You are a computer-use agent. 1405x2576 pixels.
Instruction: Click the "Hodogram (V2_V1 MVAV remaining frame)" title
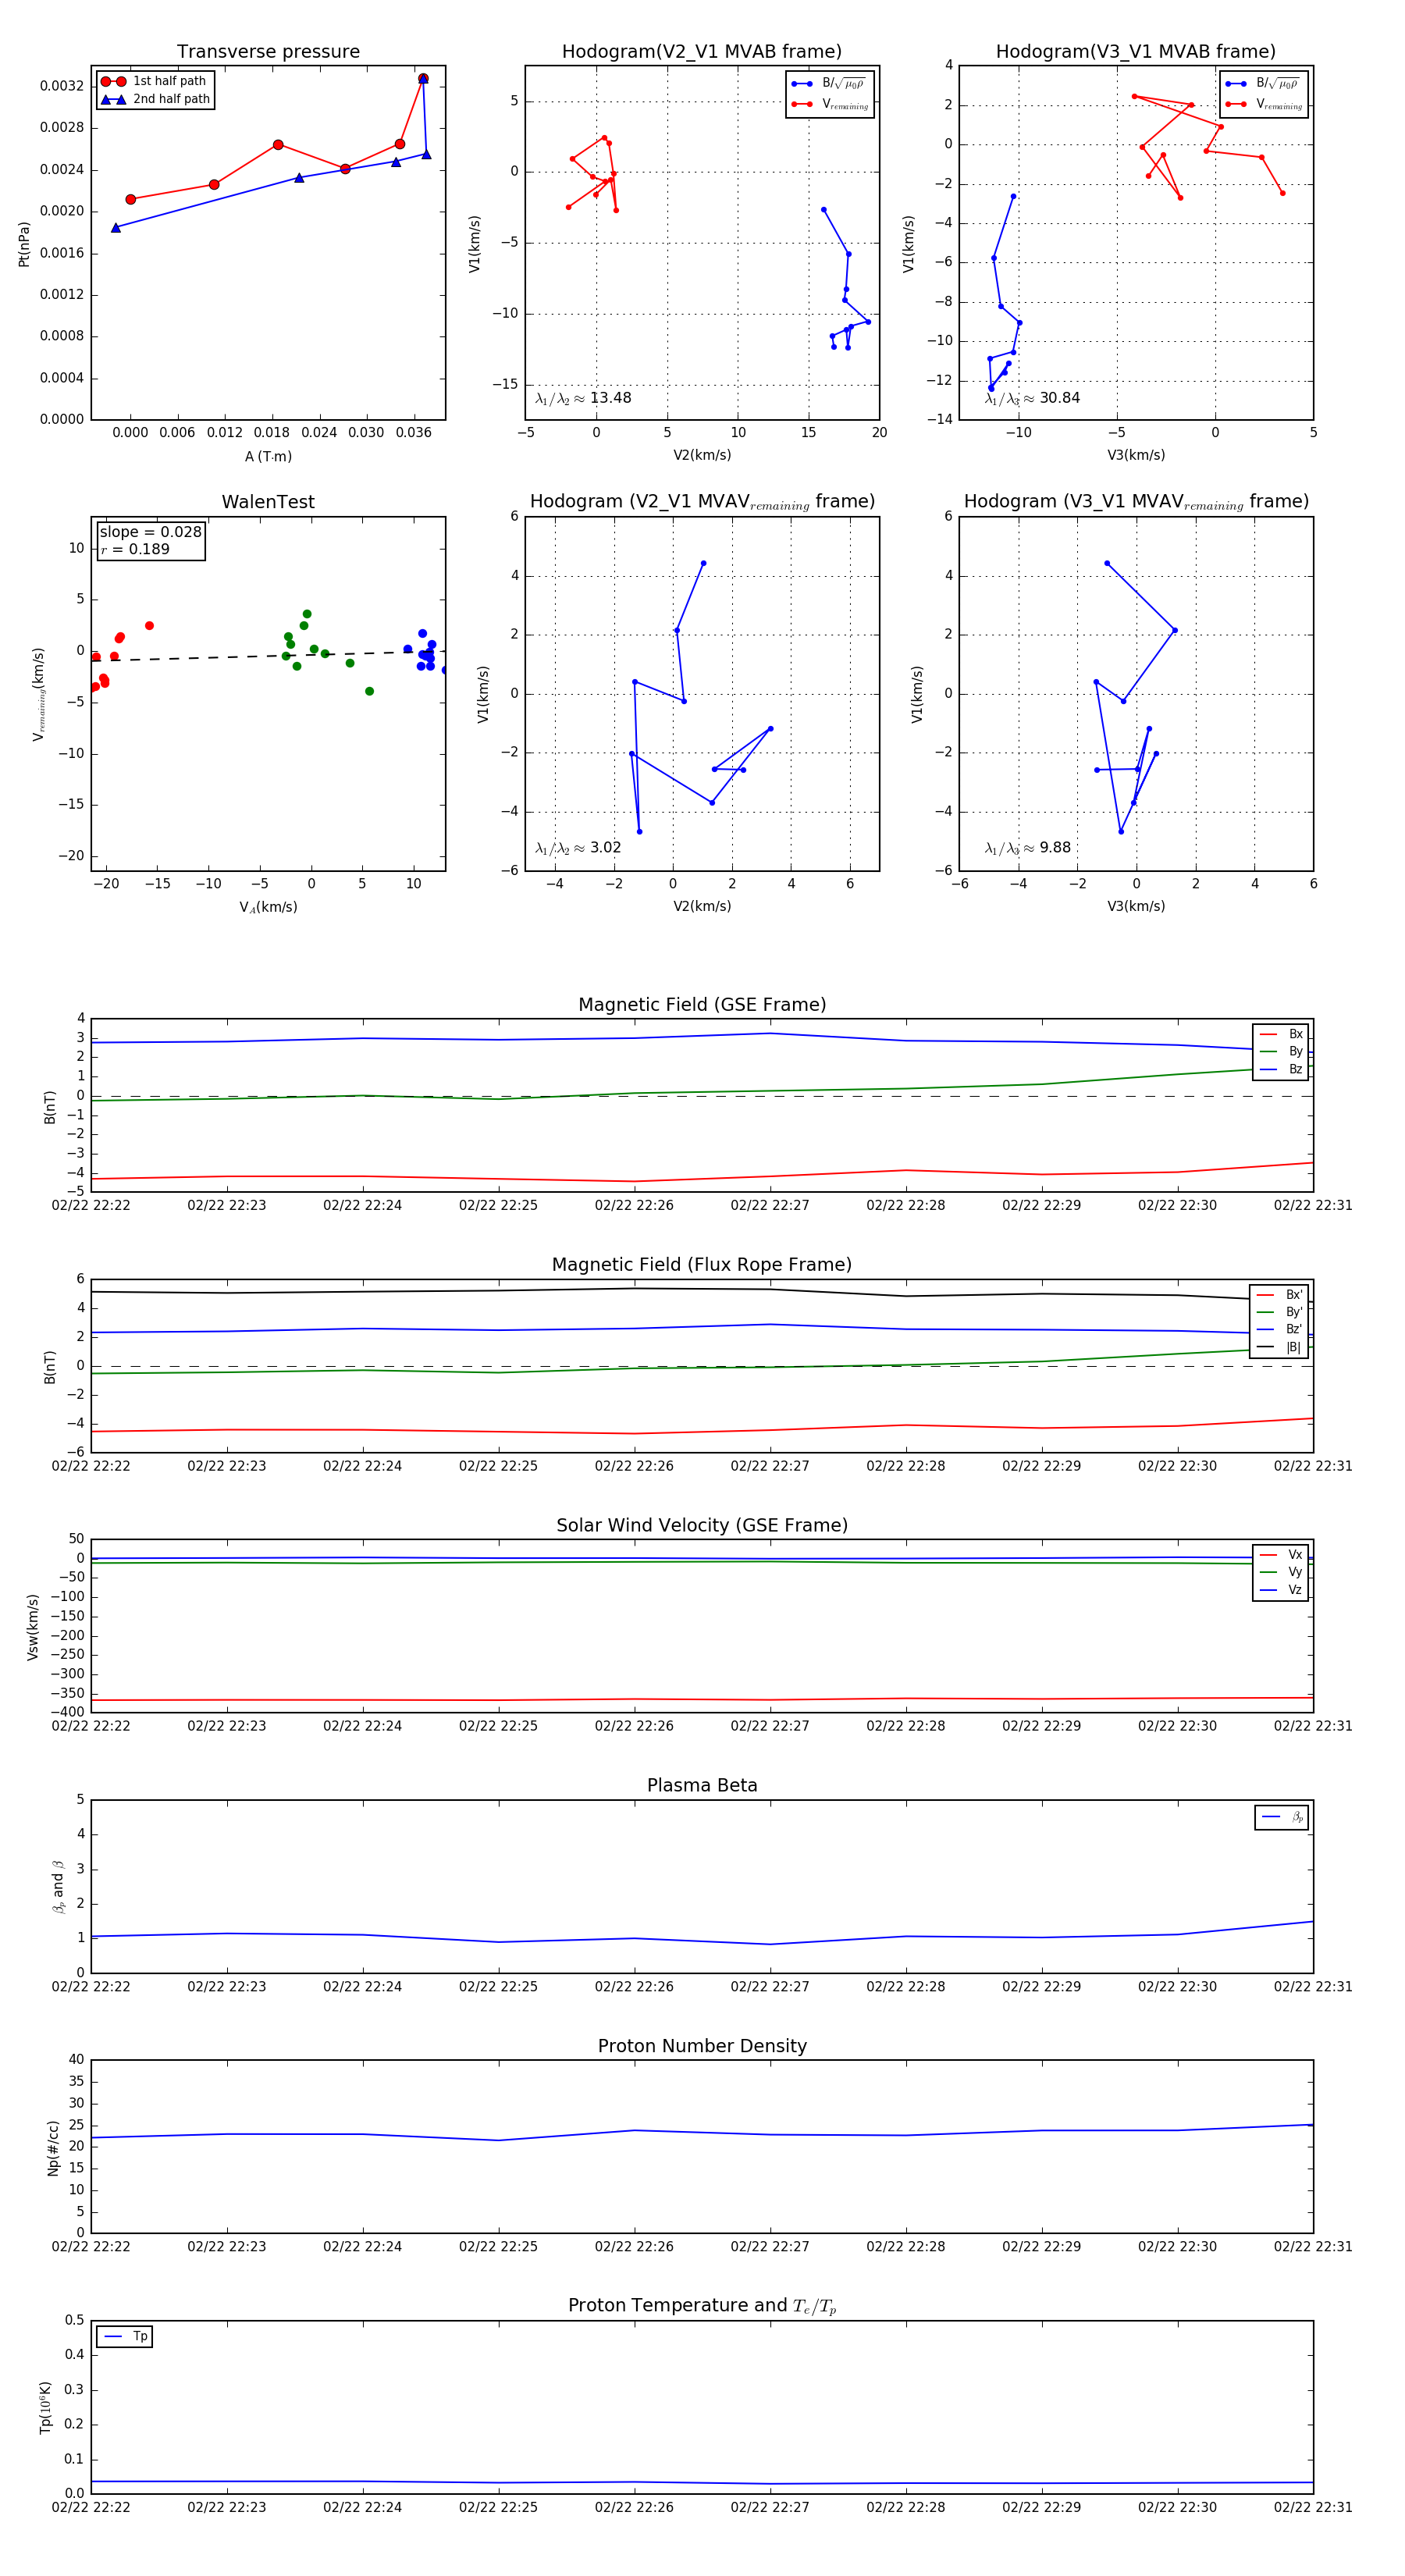tap(702, 502)
